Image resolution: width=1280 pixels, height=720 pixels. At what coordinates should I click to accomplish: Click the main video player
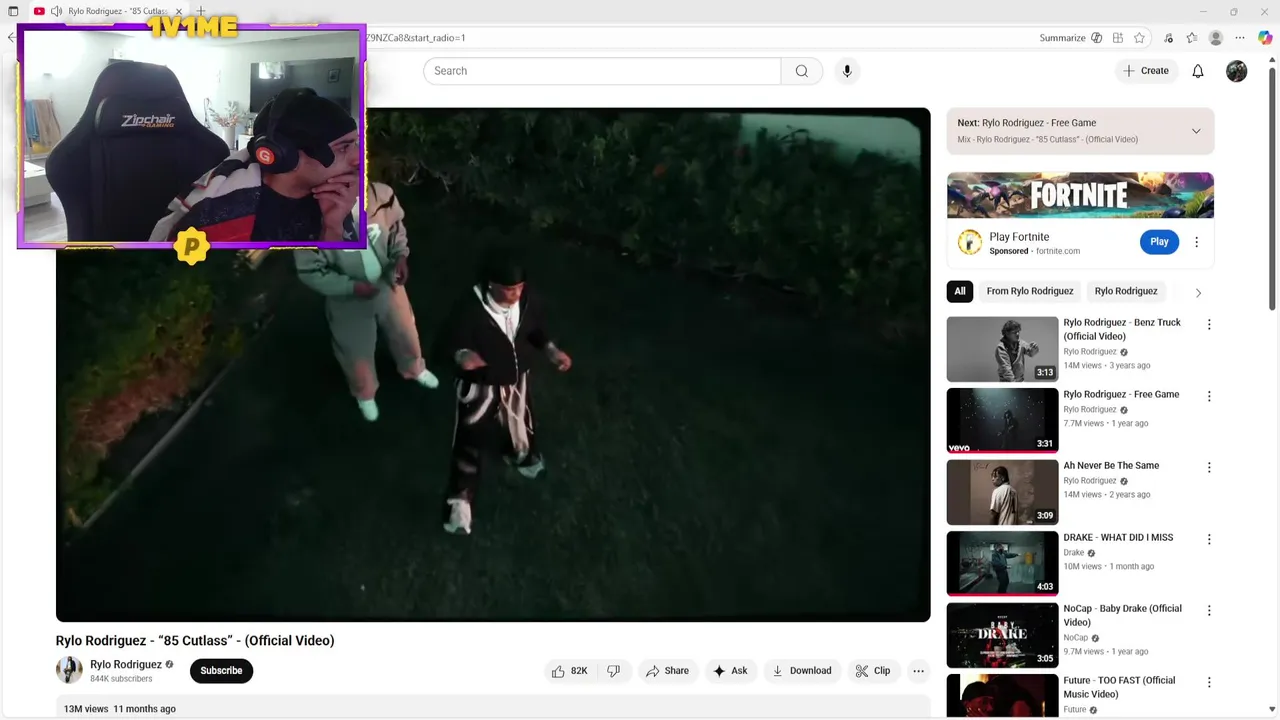(493, 365)
